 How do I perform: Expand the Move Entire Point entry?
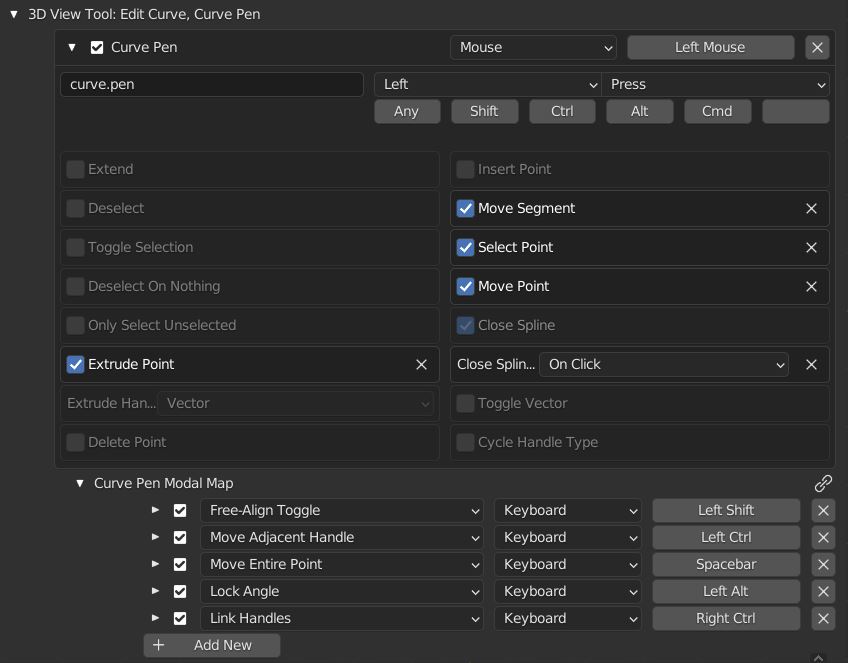(155, 564)
